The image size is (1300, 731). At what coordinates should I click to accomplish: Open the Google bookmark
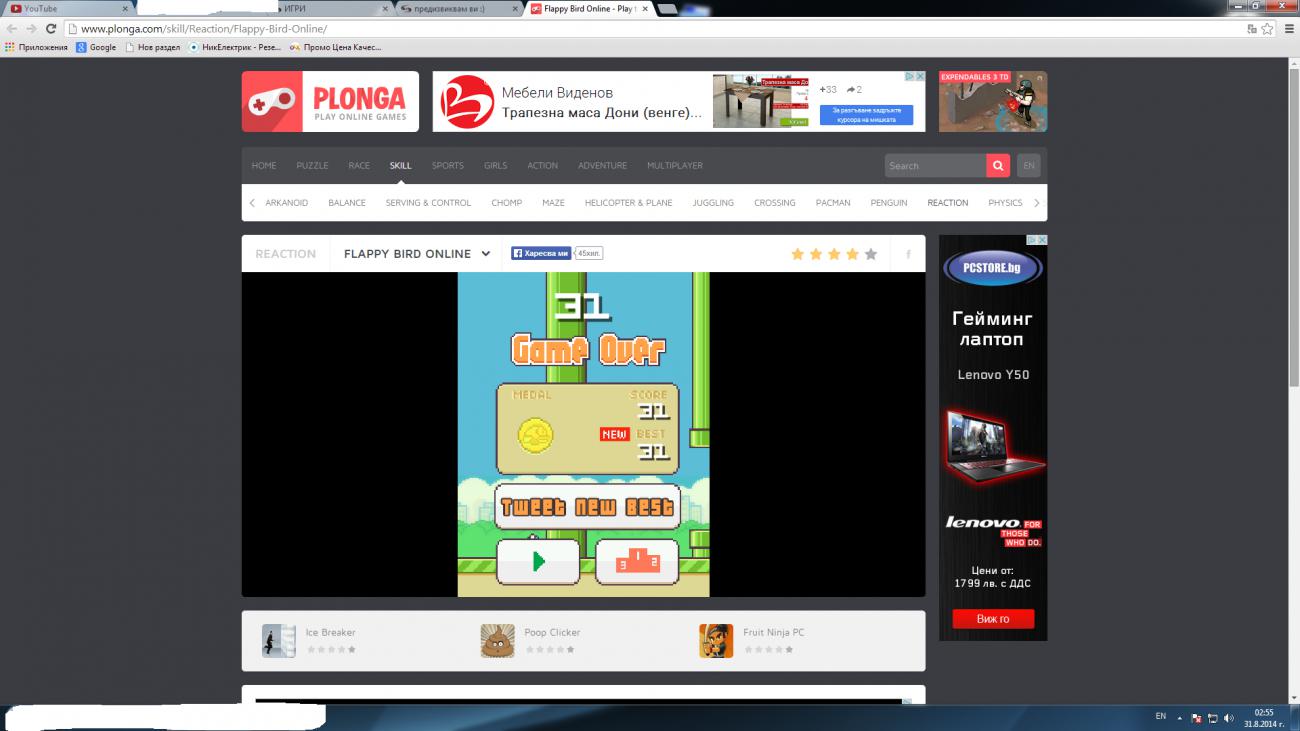(x=96, y=47)
